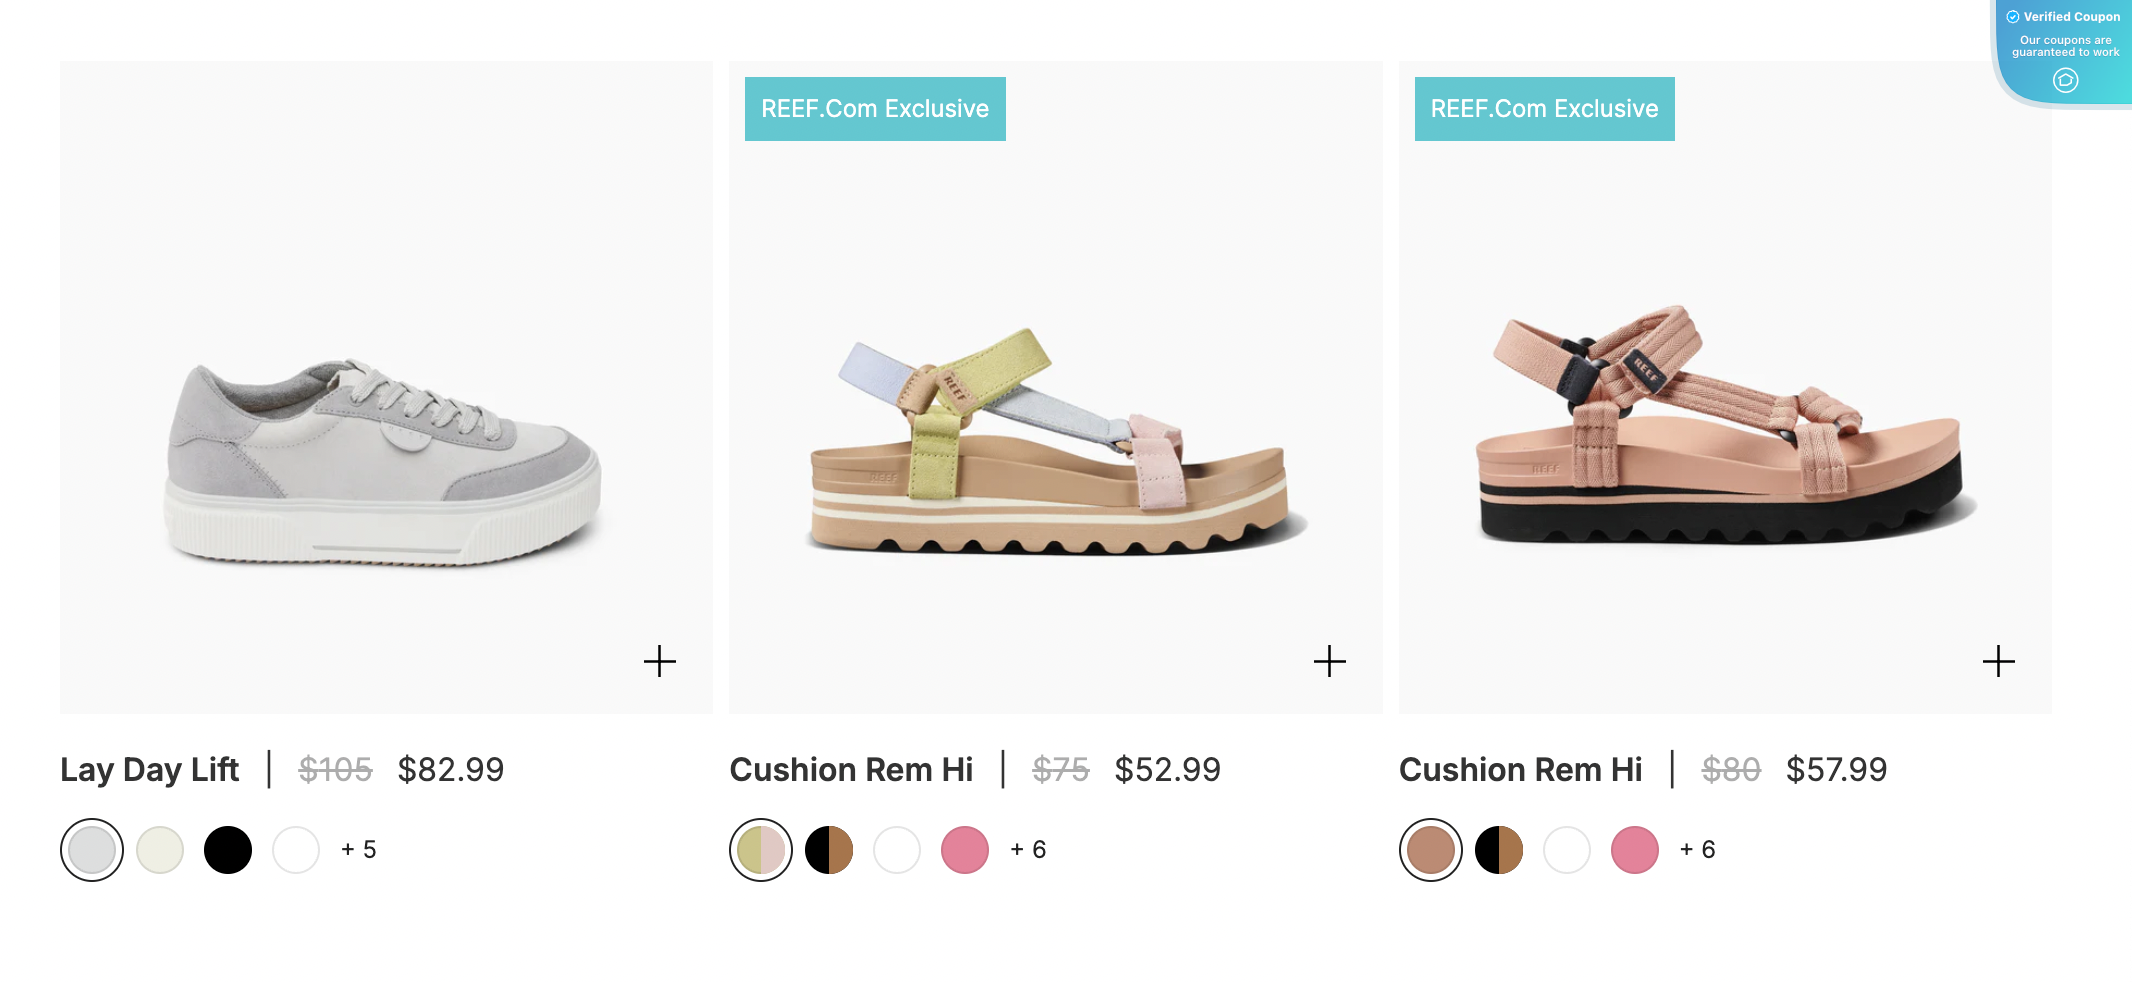
Task: Select the pink swatch on the $52.99 Cushion Rem Hi
Action: click(x=964, y=849)
